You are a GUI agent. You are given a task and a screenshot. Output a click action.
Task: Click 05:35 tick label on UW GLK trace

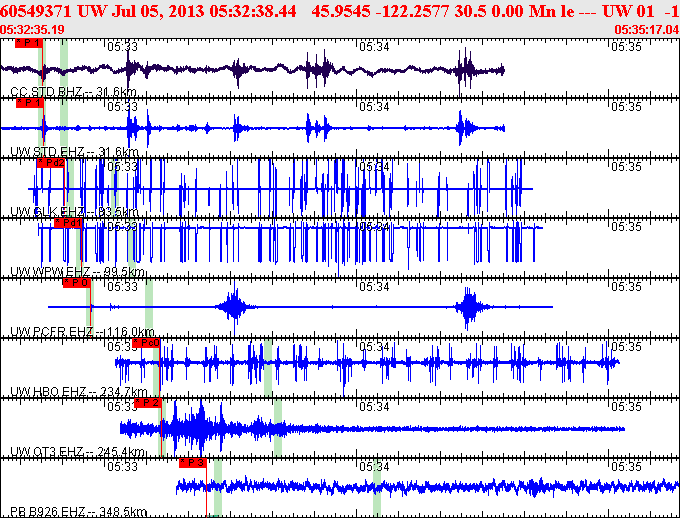tap(626, 166)
